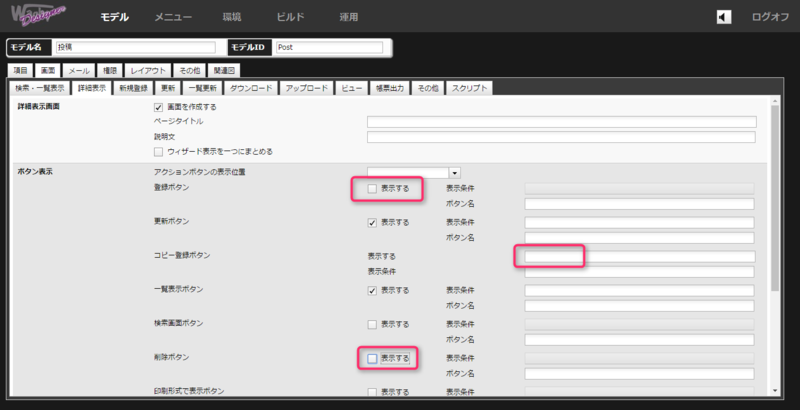Image resolution: width=800 pixels, height=410 pixels.
Task: Open the 更新 sub-tab
Action: click(168, 88)
